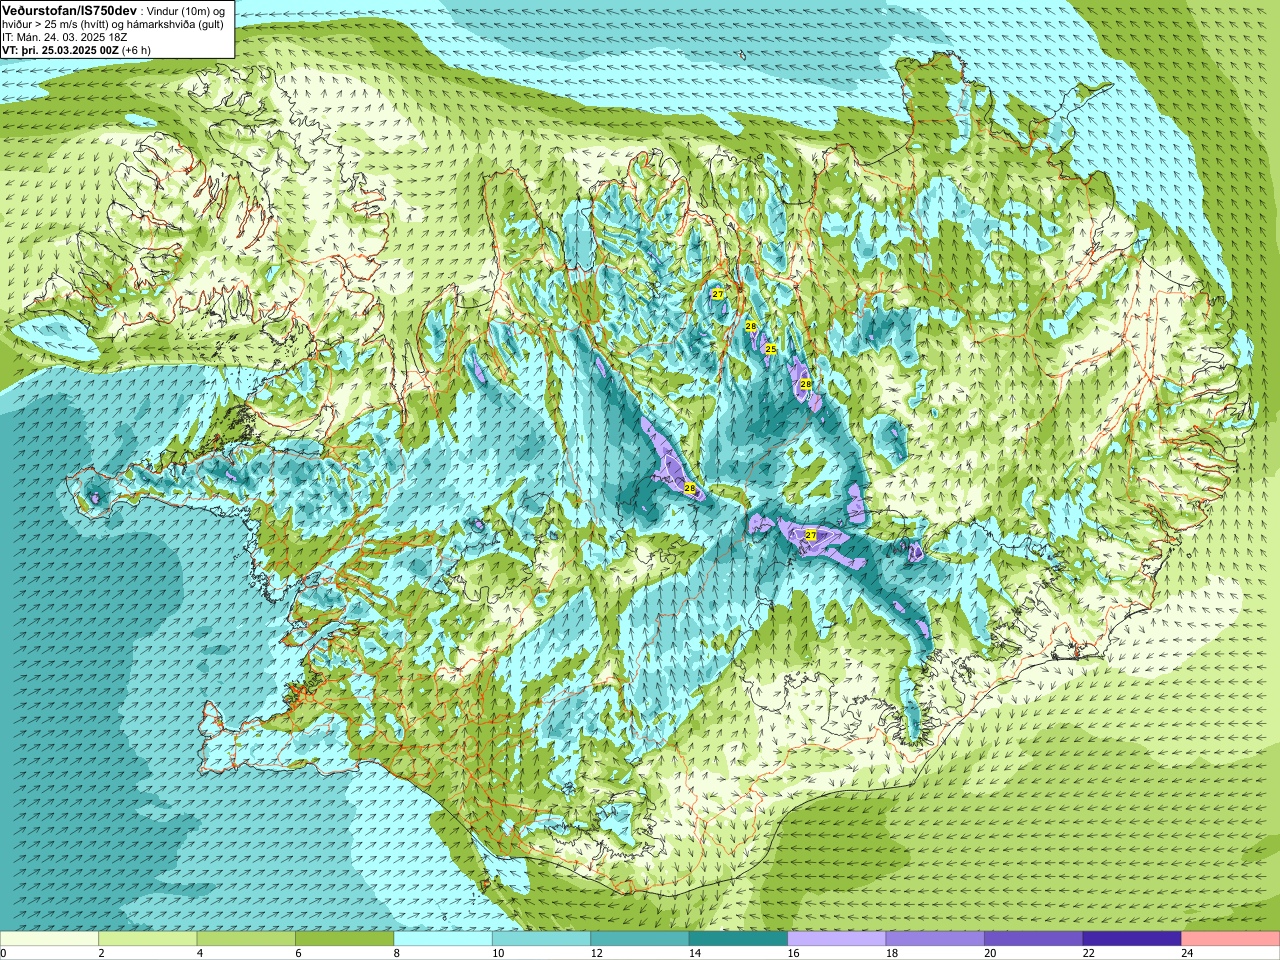Click the pale cream 0–2 legend swatch
The image size is (1280, 960).
click(x=49, y=939)
